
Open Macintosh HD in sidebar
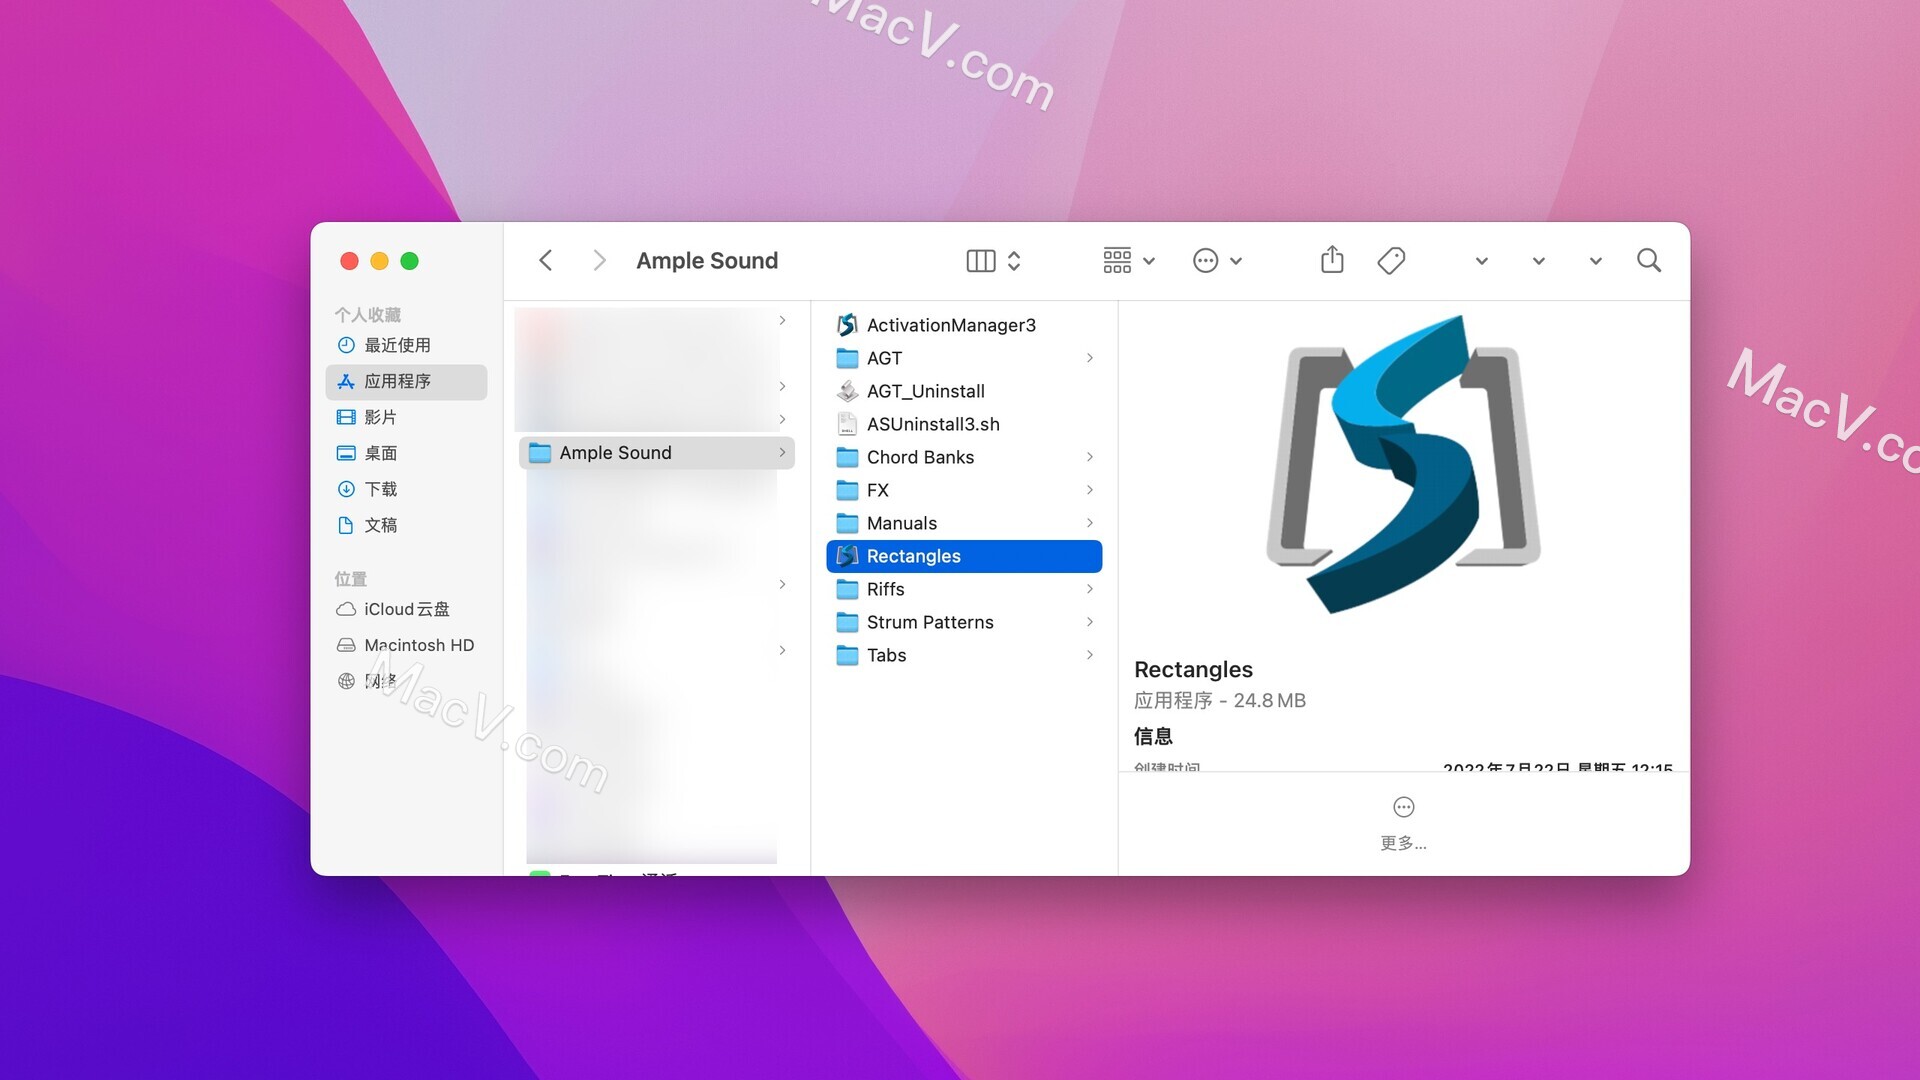406,645
